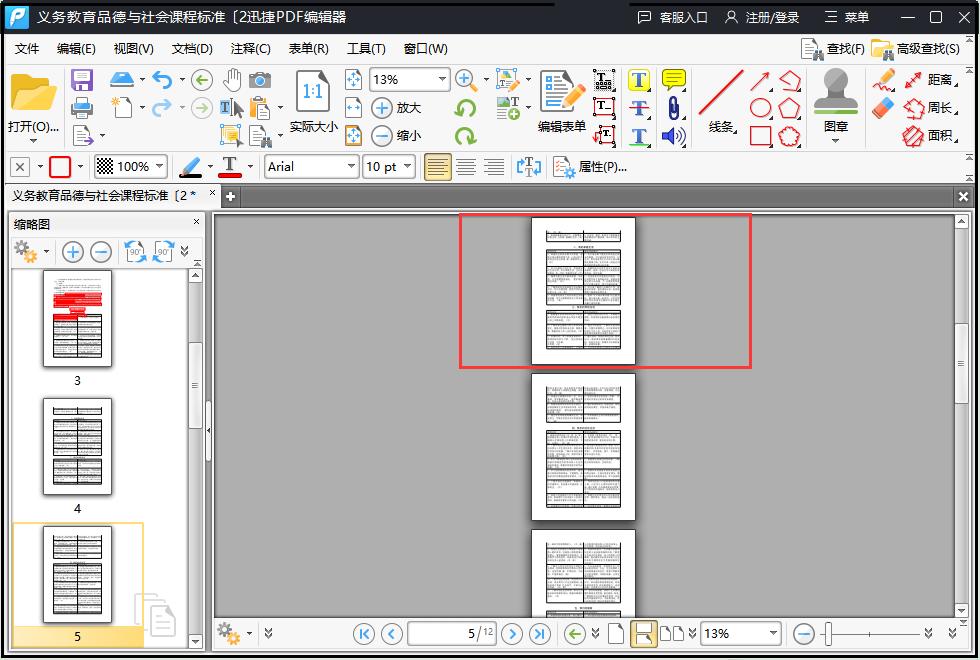This screenshot has height=660, width=980.
Task: Open the 注释(C) menu
Action: [x=250, y=48]
